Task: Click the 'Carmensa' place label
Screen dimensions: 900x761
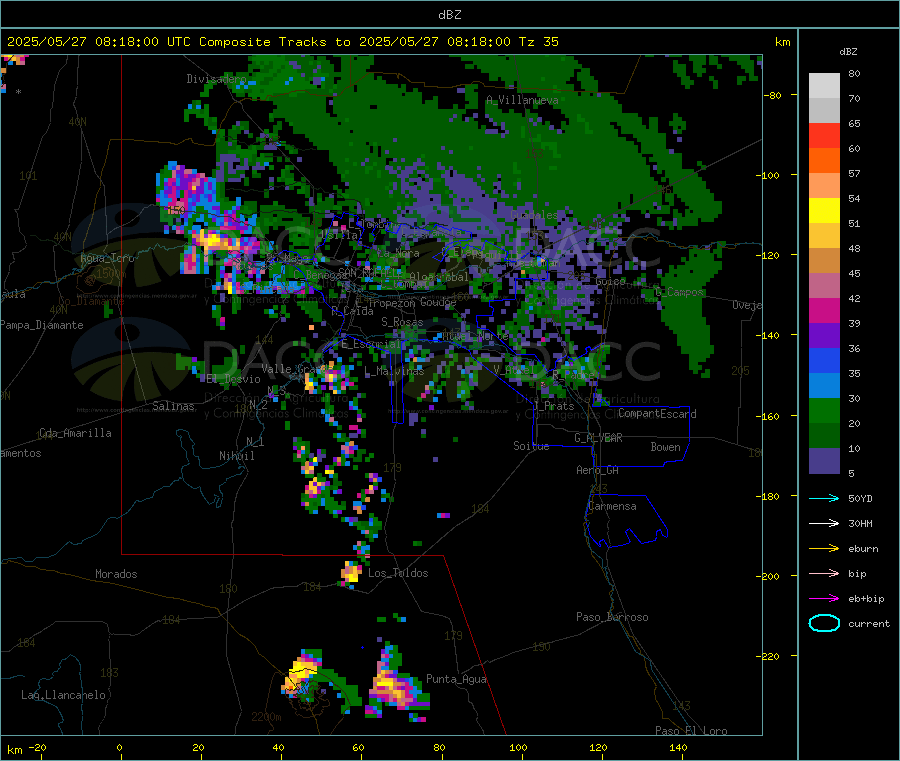Action: (x=612, y=506)
